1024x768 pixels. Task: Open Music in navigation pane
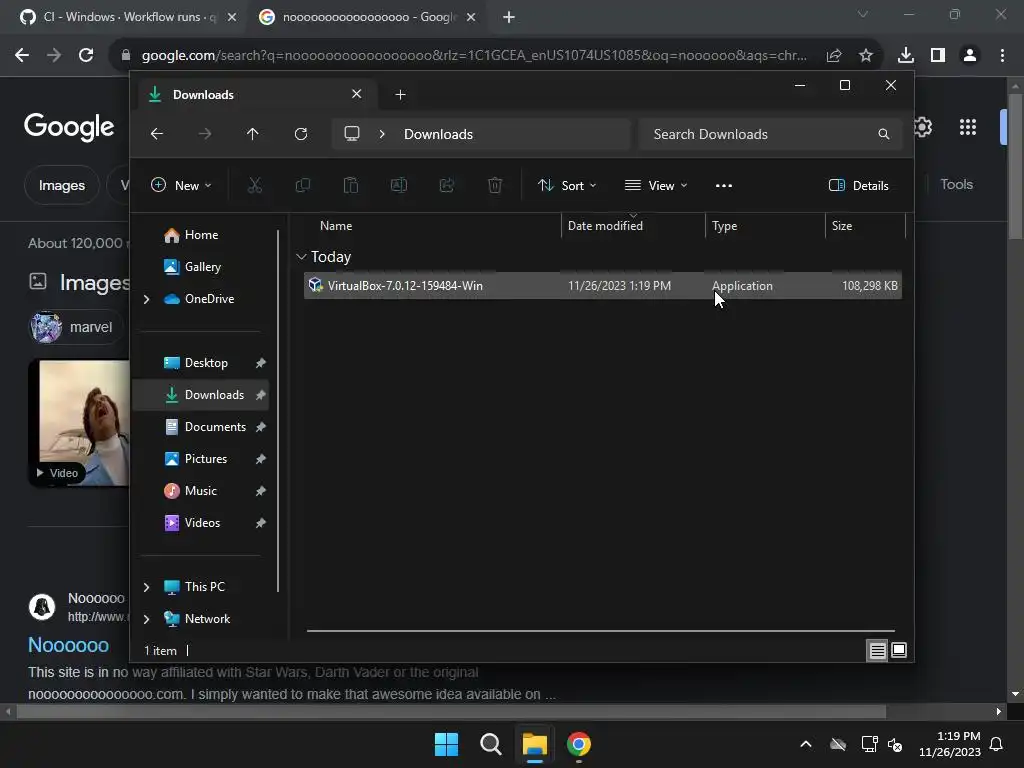(201, 491)
